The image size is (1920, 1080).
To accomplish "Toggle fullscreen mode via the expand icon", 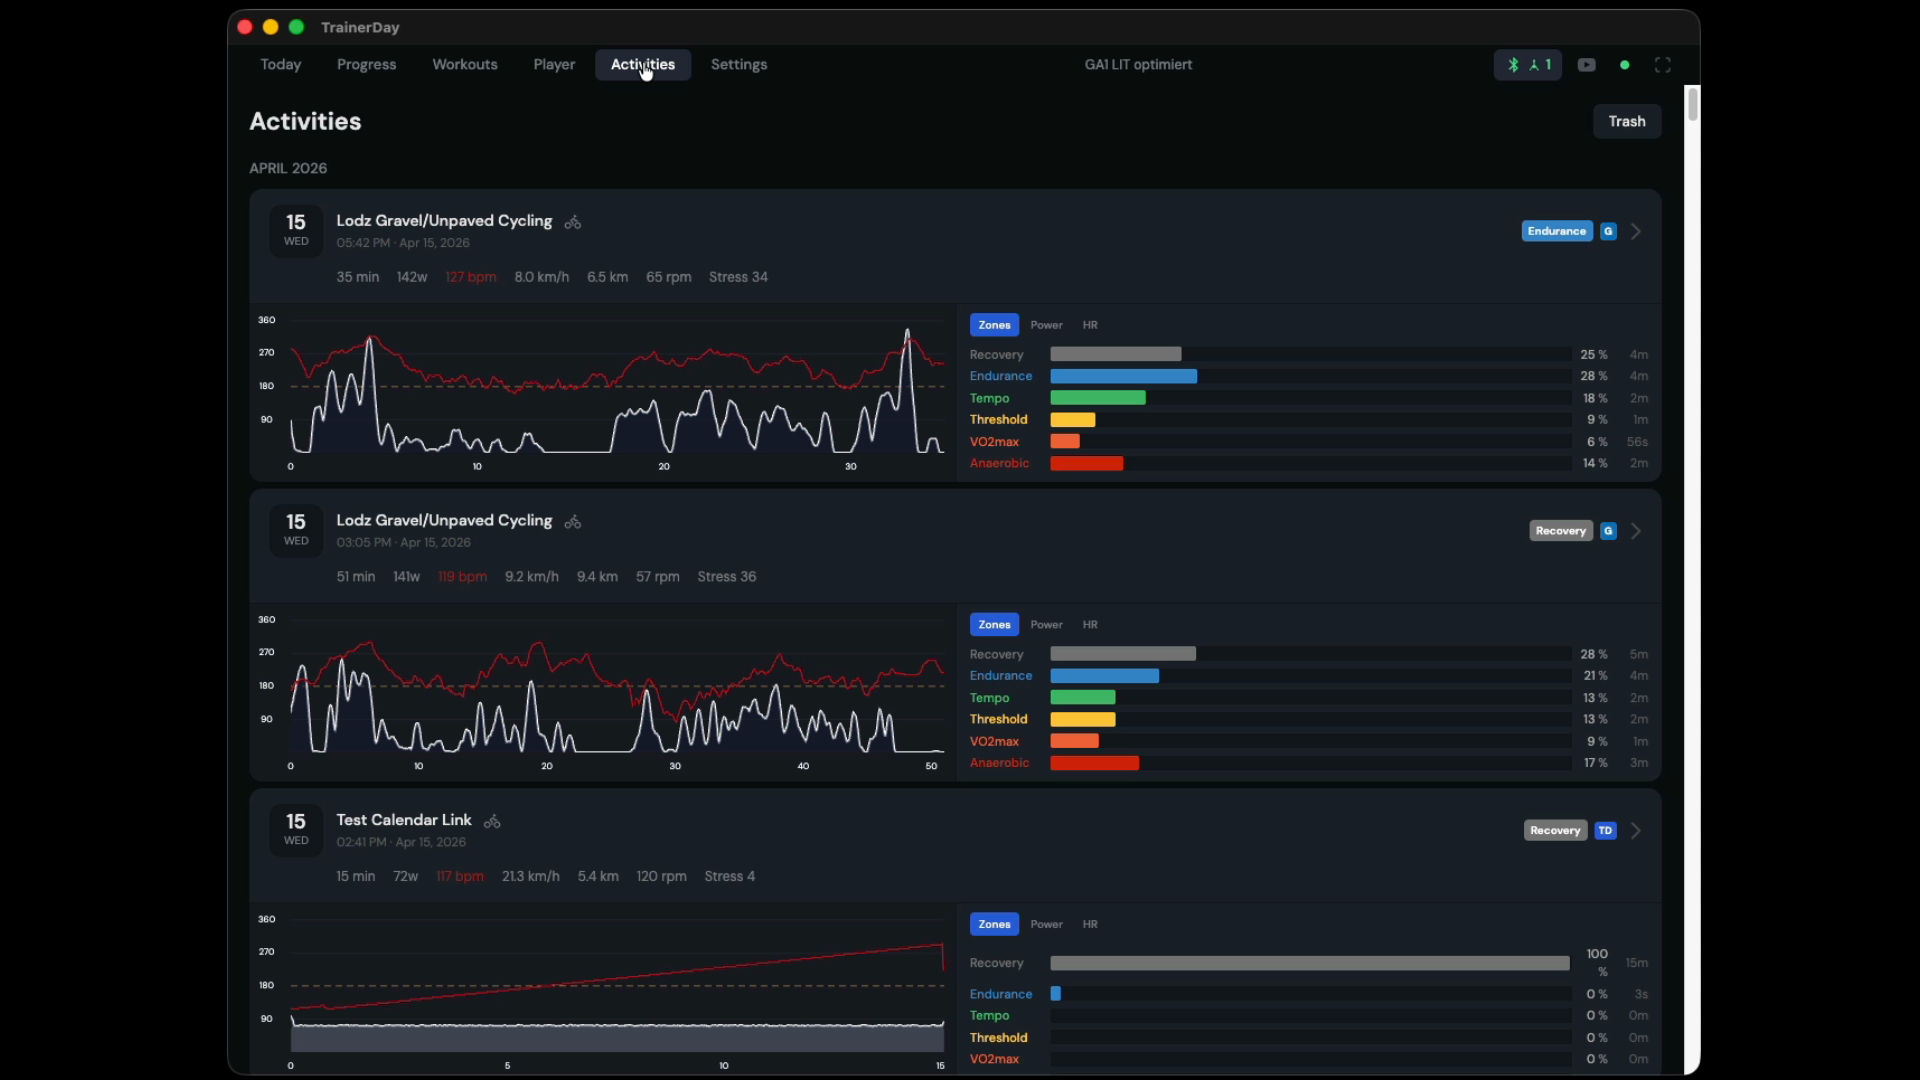I will click(x=1663, y=64).
